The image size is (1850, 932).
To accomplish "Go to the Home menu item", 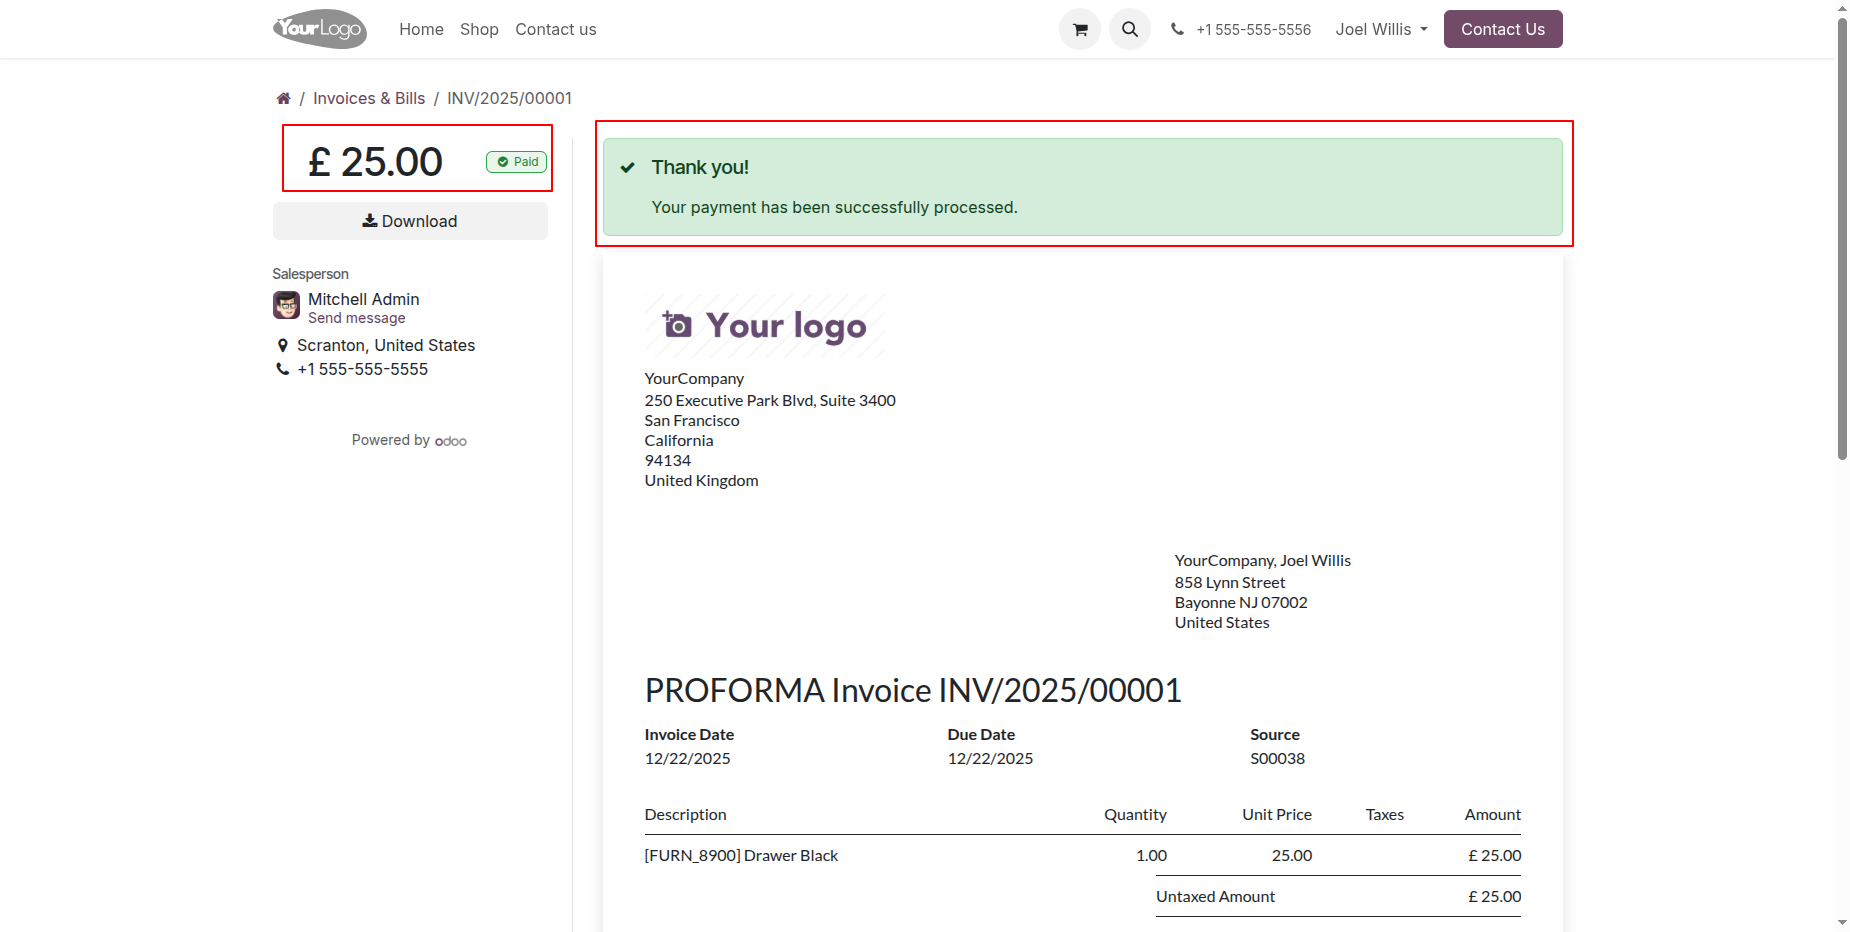I will pyautogui.click(x=421, y=30).
